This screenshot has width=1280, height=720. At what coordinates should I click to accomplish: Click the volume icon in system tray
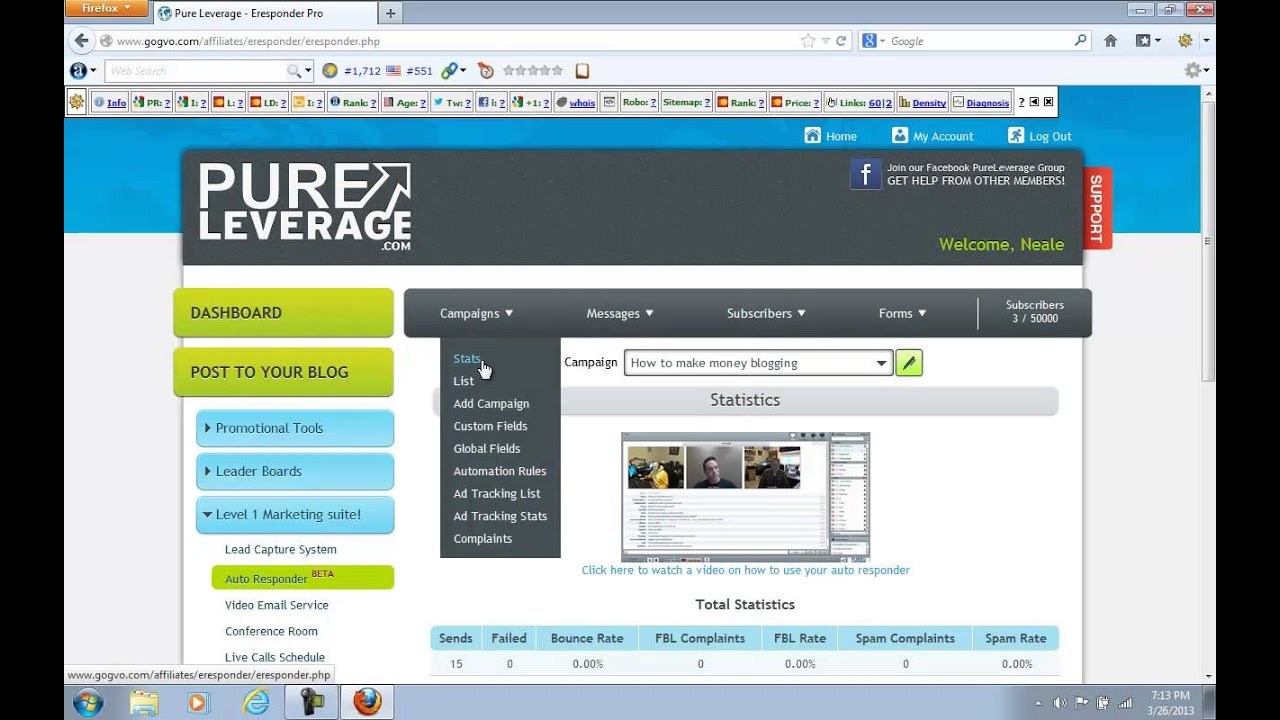tap(1058, 702)
